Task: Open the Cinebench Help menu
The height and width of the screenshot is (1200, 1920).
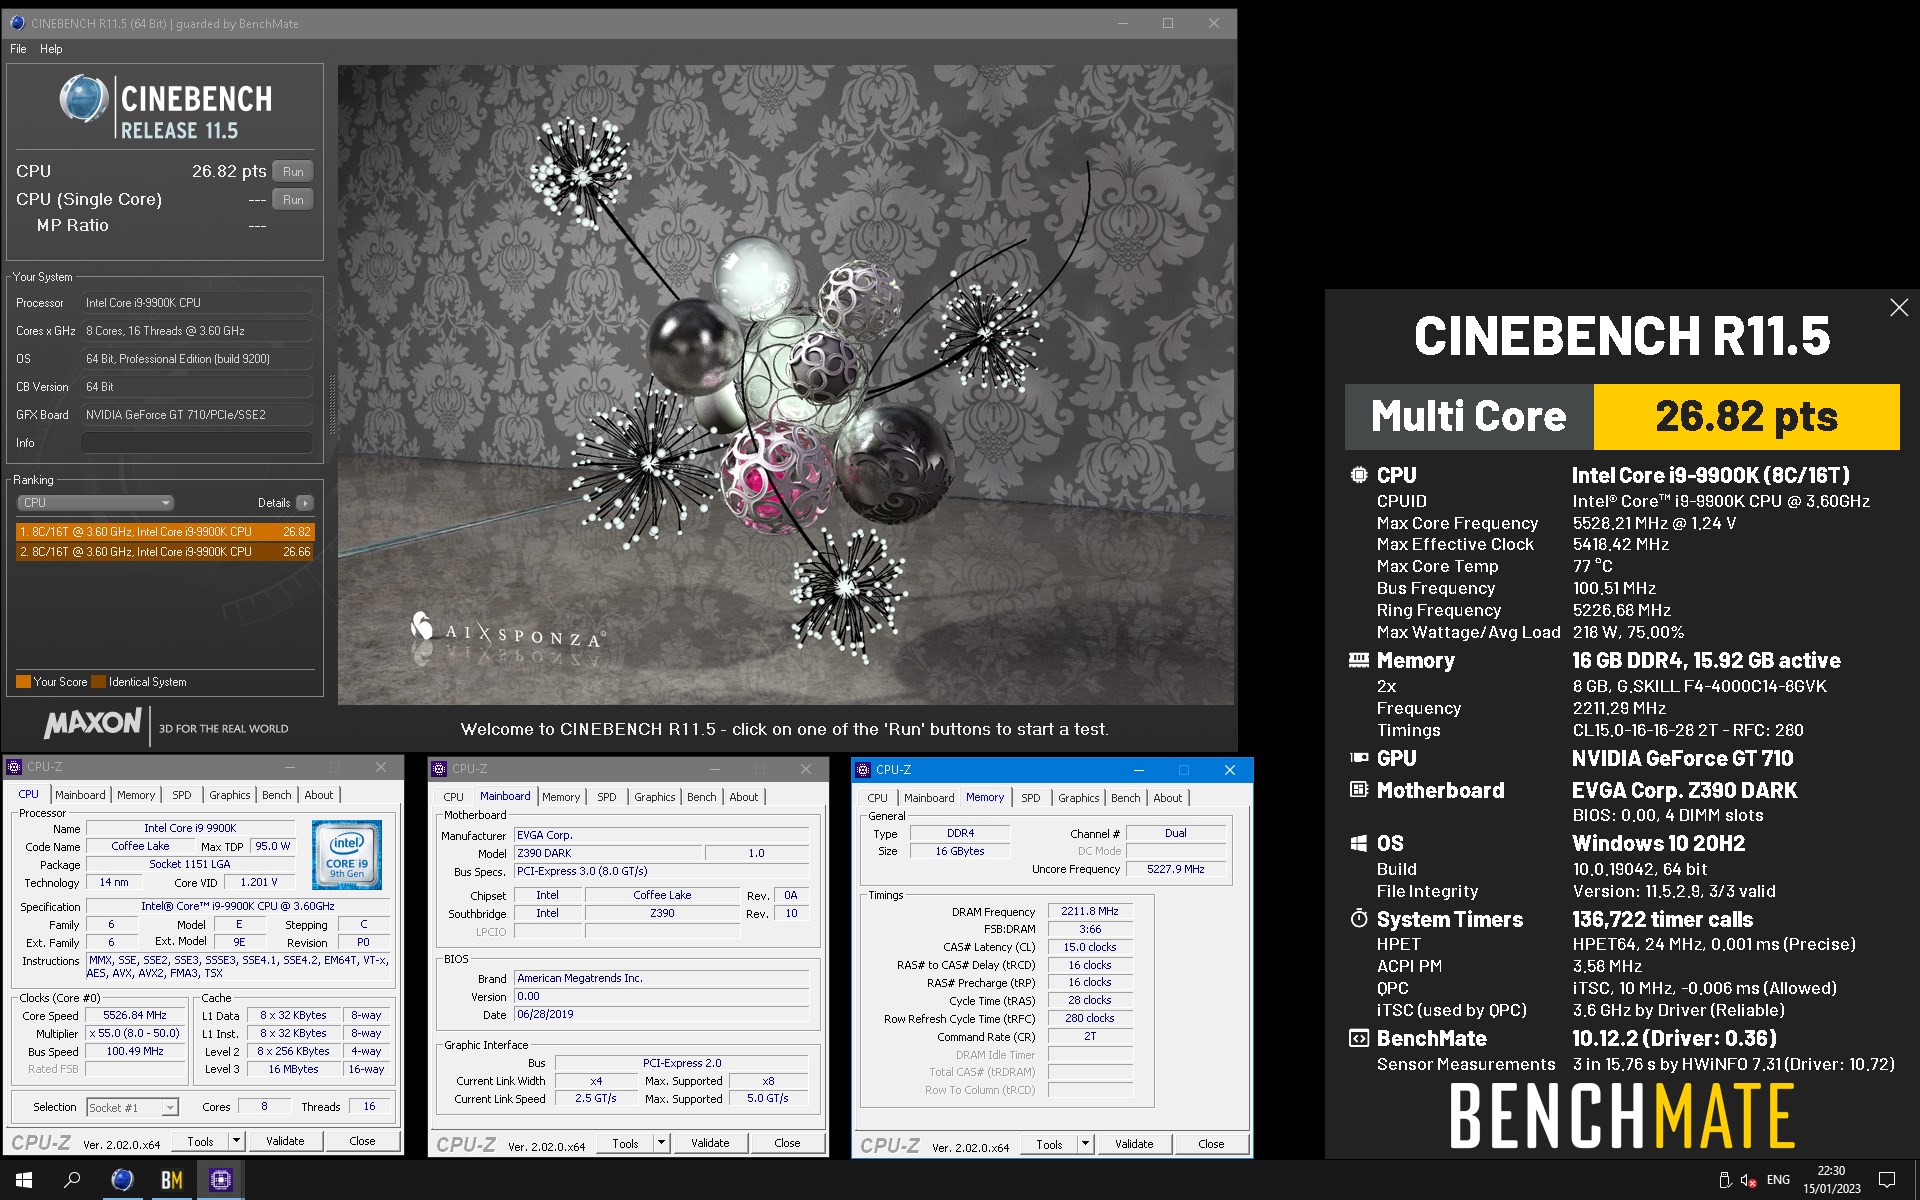Action: point(51,49)
